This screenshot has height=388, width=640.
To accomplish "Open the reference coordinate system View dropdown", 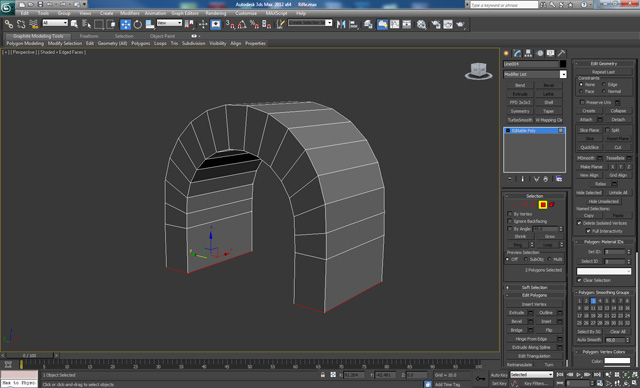I will coord(169,23).
